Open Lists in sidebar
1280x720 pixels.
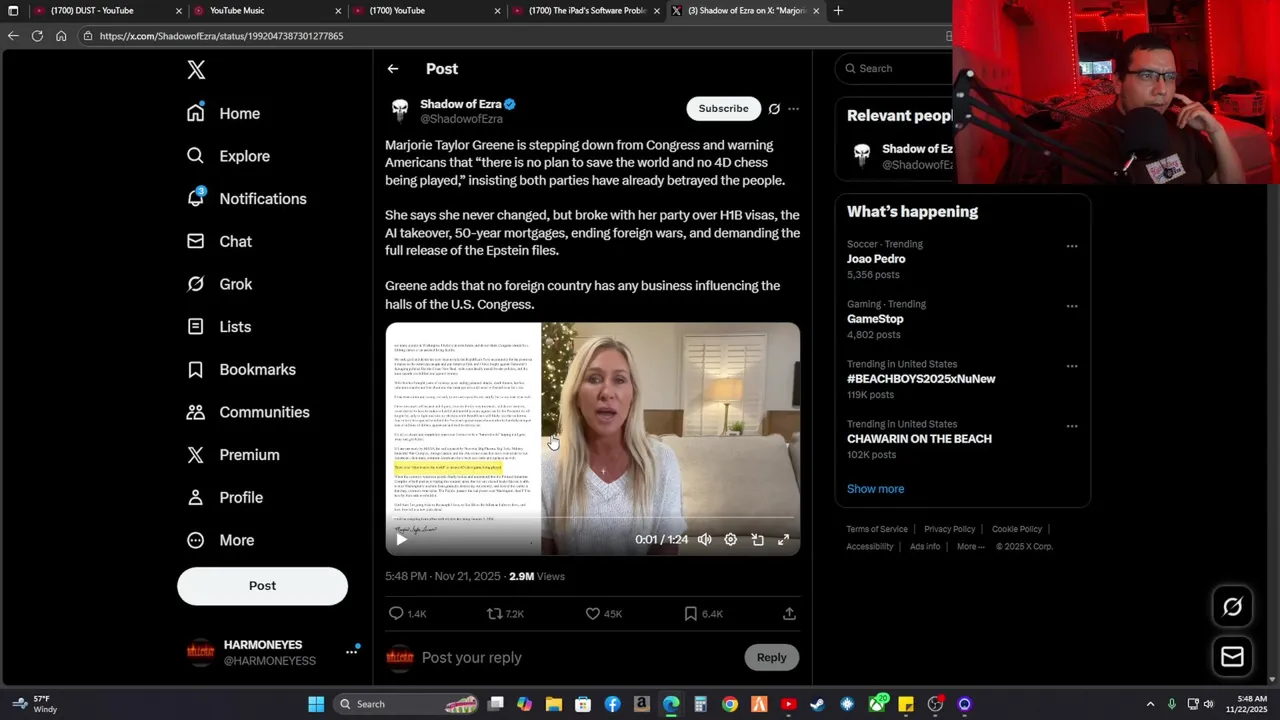[219, 327]
